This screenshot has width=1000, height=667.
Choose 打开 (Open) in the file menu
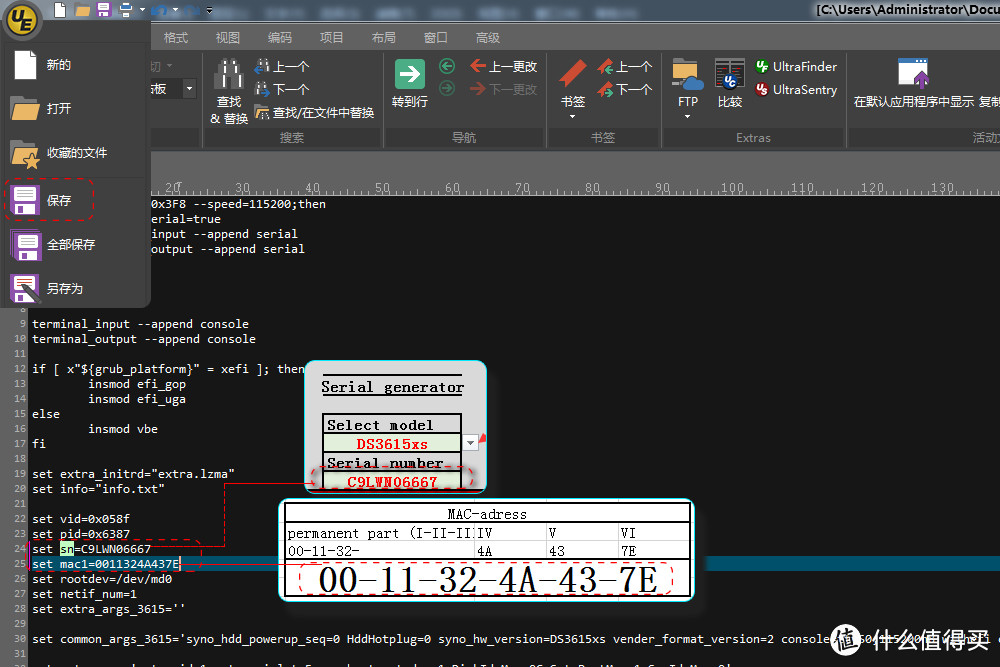click(x=75, y=108)
